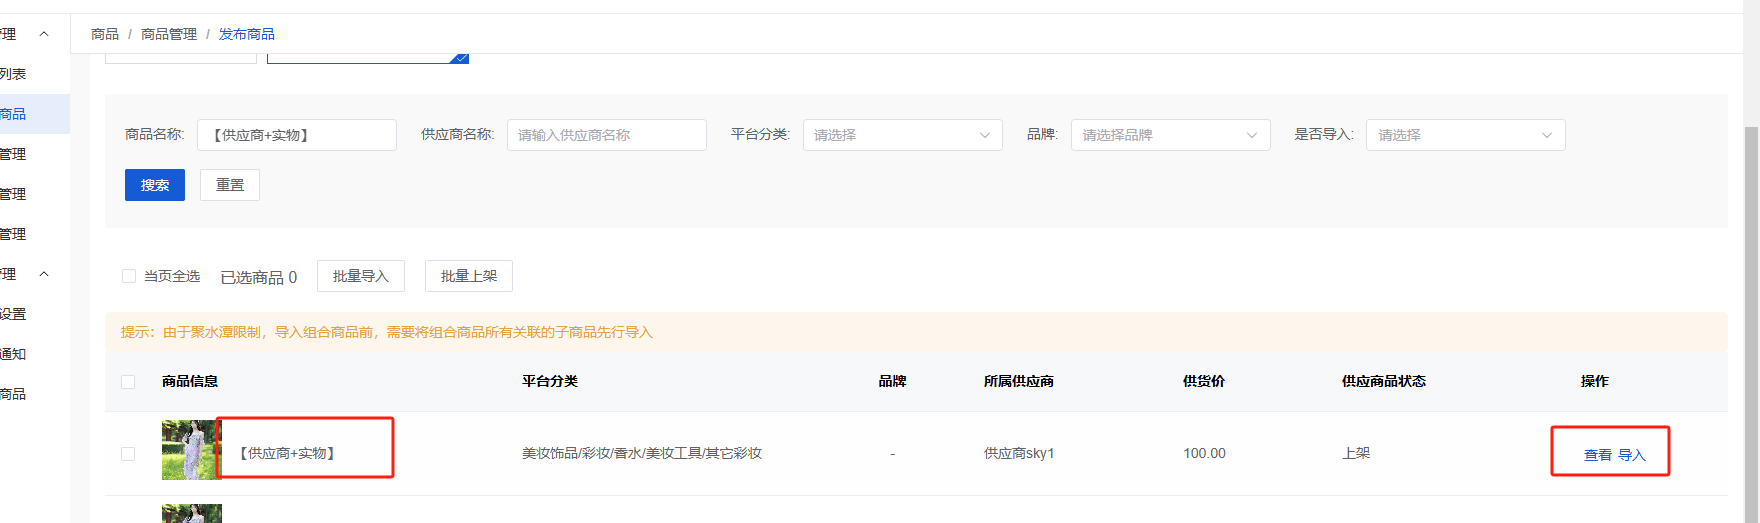Viewport: 1760px width, 523px height.
Task: Check the 【供应商+实物】 product row checkbox
Action: (x=128, y=454)
